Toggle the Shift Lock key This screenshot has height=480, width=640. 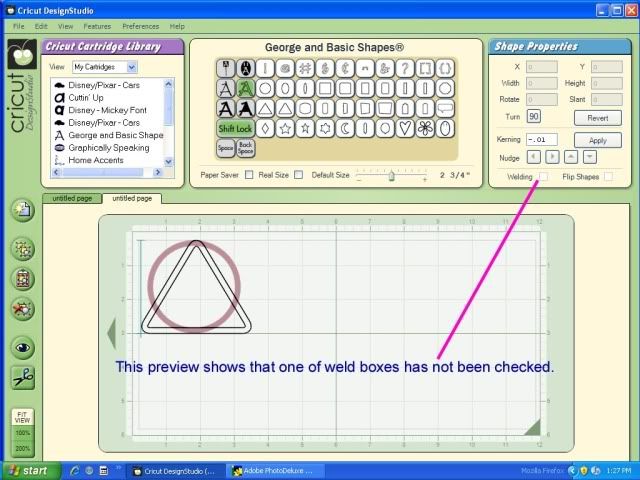(x=236, y=129)
